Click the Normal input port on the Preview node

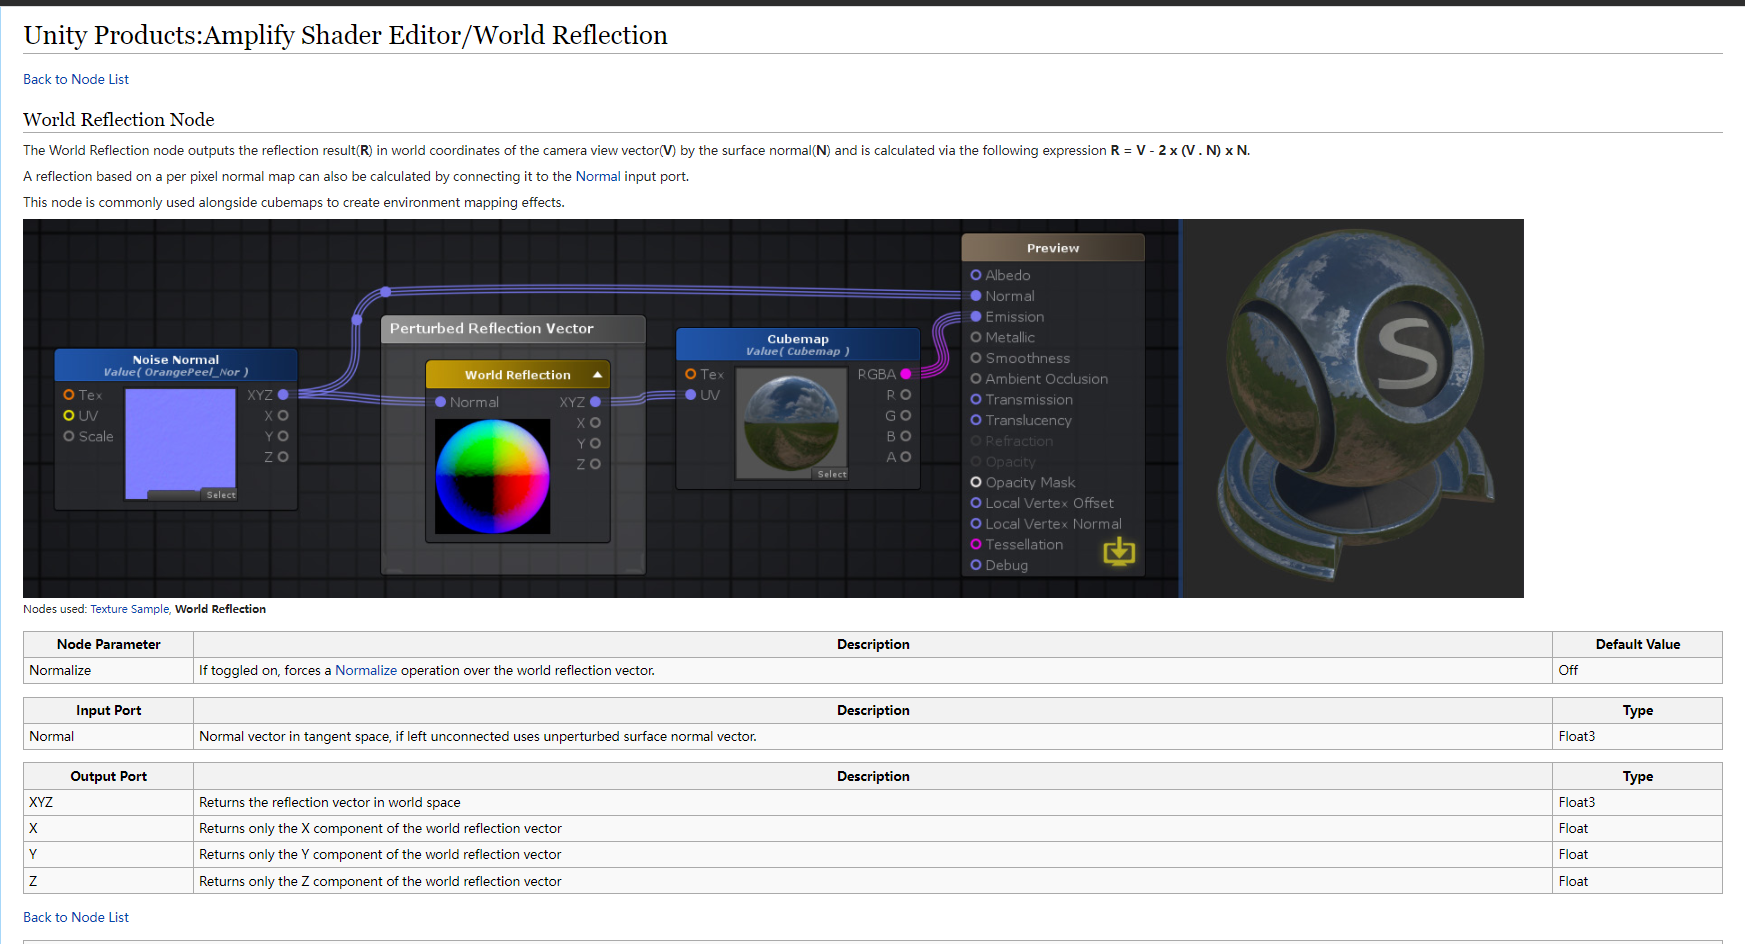[976, 296]
